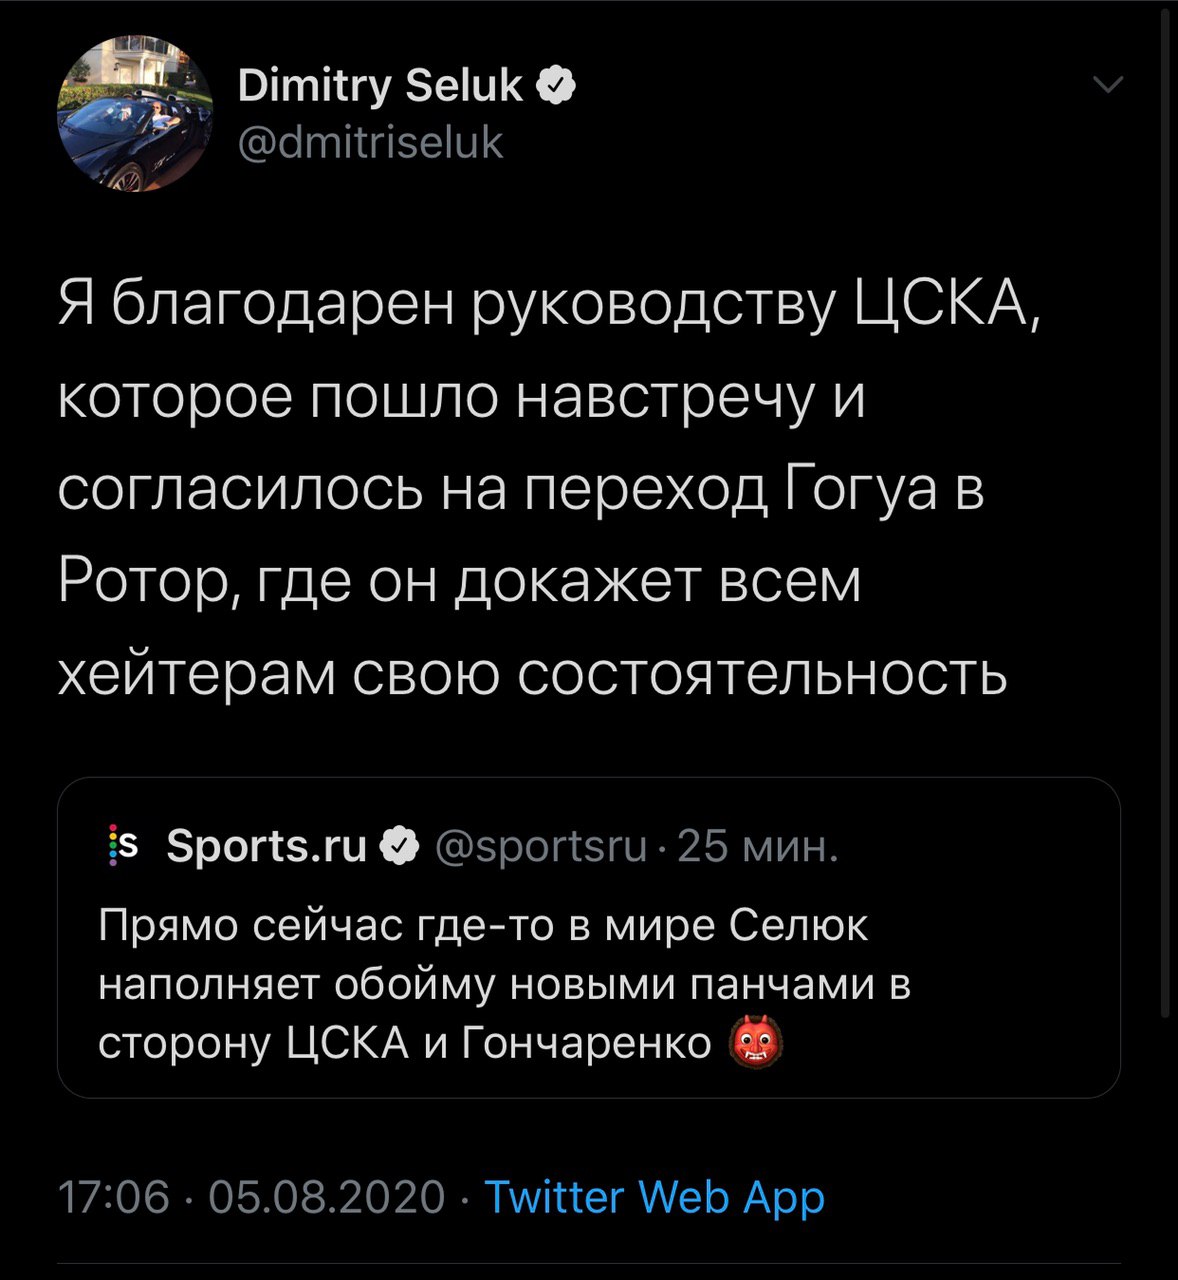Click "Гончаренко" in the quoted tweet
The image size is (1178, 1280).
pyautogui.click(x=587, y=1042)
